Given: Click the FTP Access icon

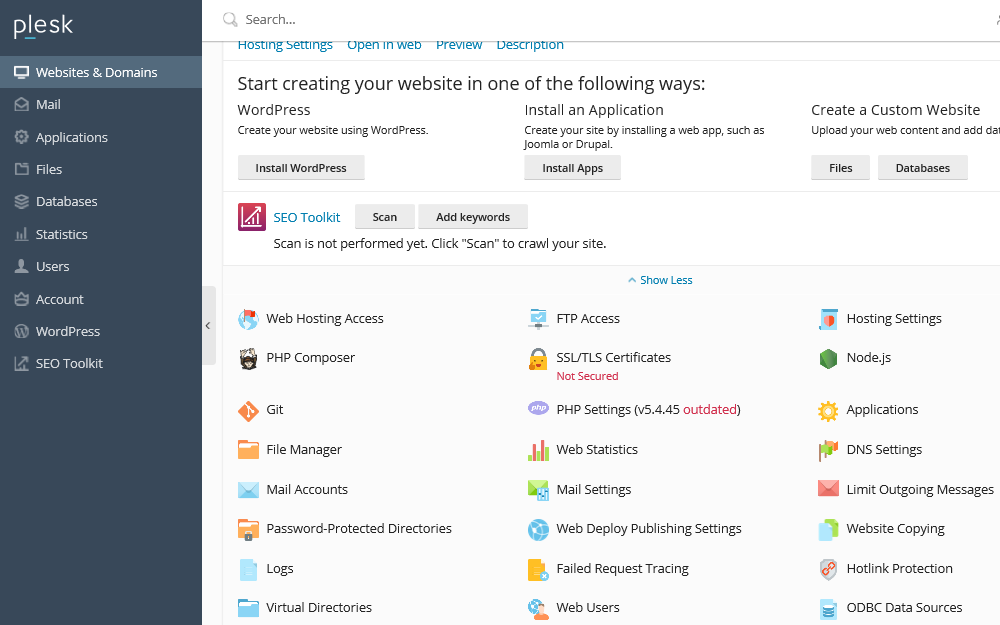Looking at the screenshot, I should point(538,319).
